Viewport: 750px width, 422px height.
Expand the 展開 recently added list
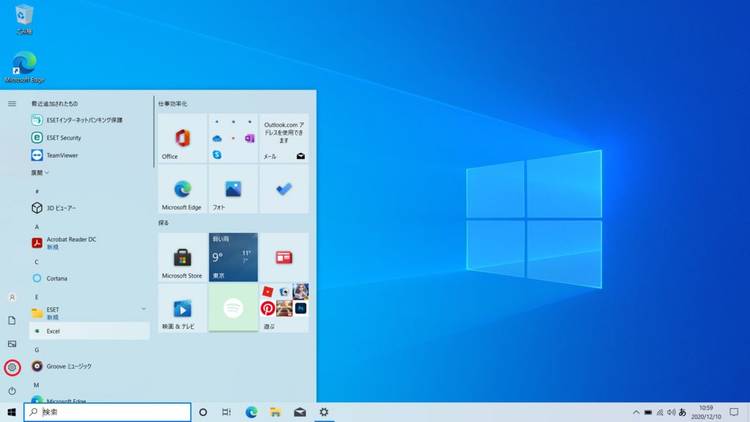40,172
